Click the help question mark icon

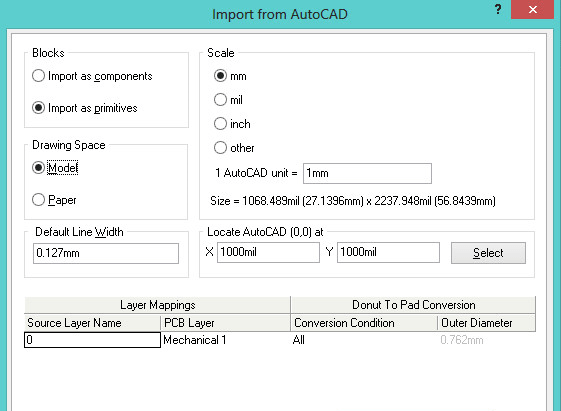pos(498,9)
